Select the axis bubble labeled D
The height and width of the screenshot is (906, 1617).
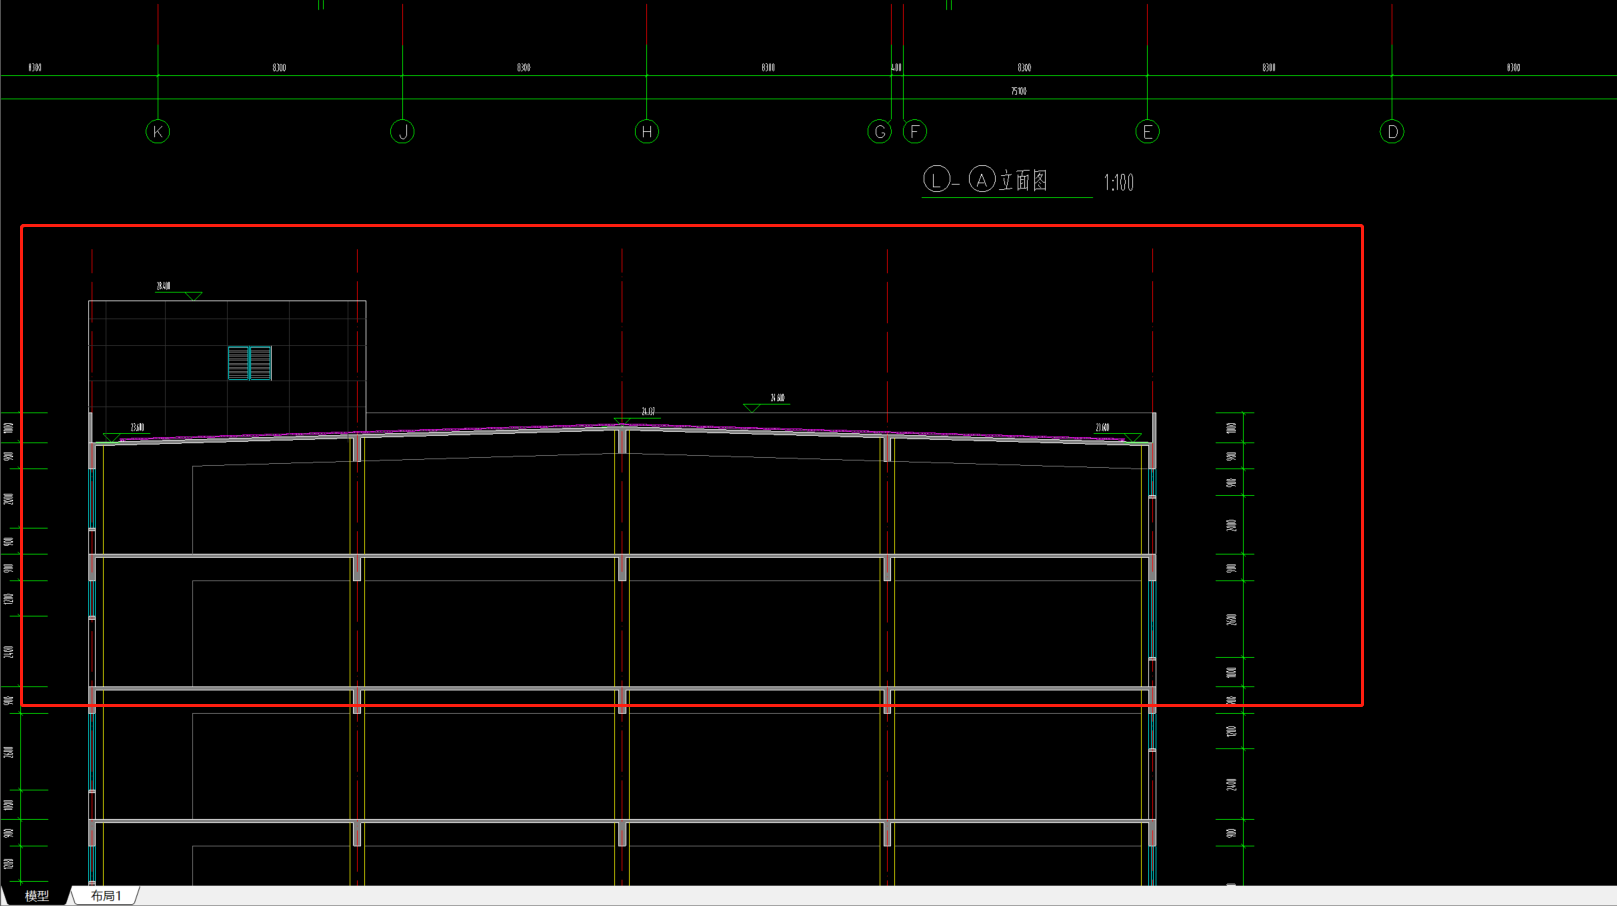coord(1392,132)
